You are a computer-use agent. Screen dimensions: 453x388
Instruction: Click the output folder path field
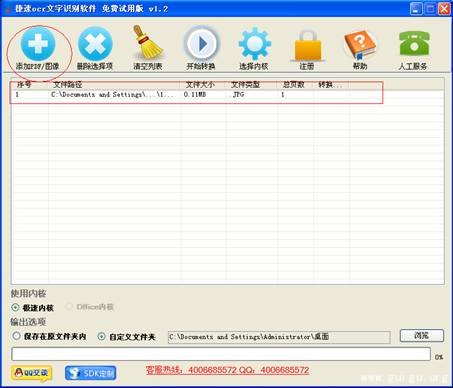(x=279, y=337)
